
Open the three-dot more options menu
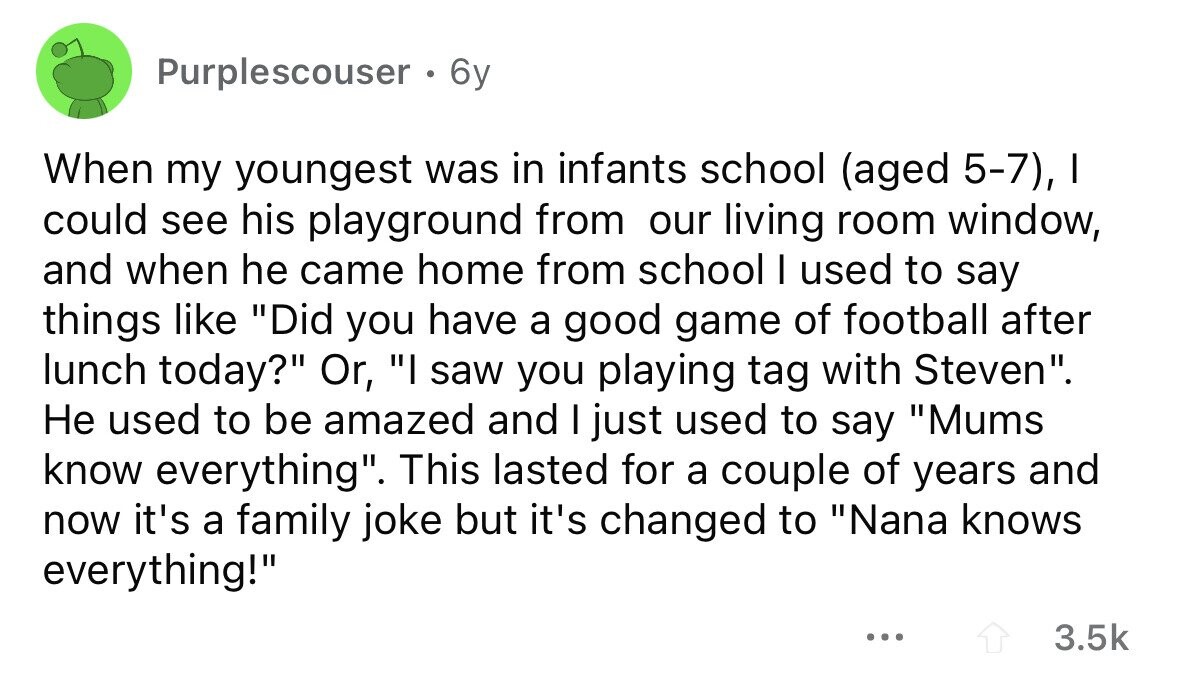point(884,638)
